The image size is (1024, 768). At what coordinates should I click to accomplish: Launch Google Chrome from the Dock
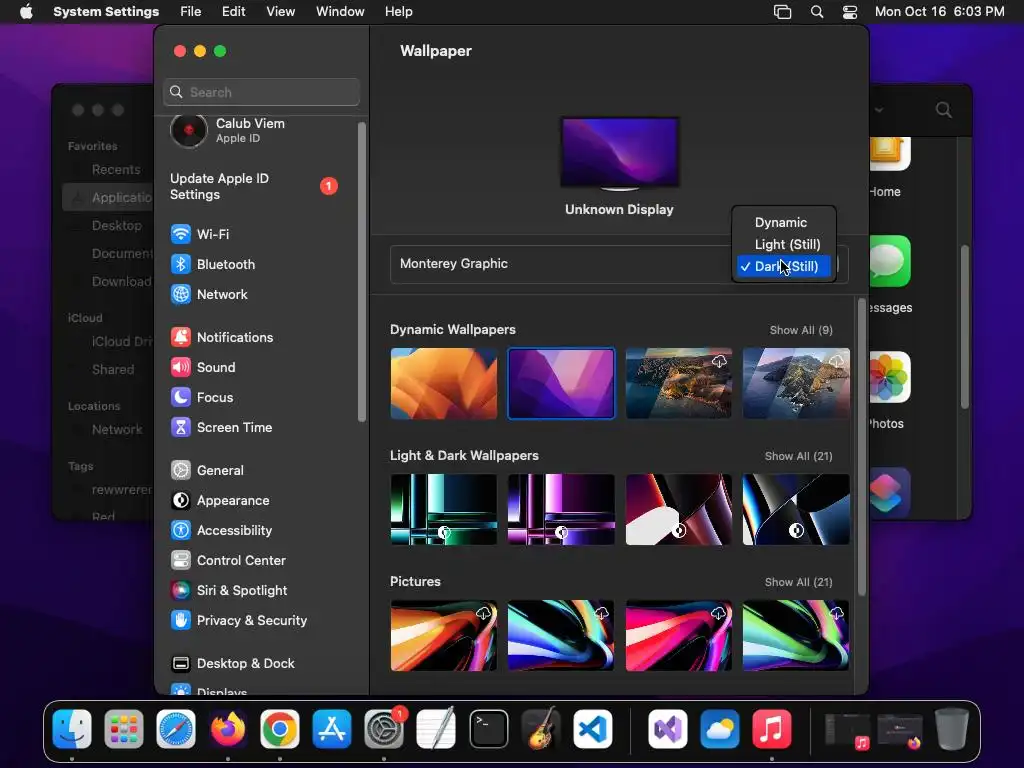[280, 728]
